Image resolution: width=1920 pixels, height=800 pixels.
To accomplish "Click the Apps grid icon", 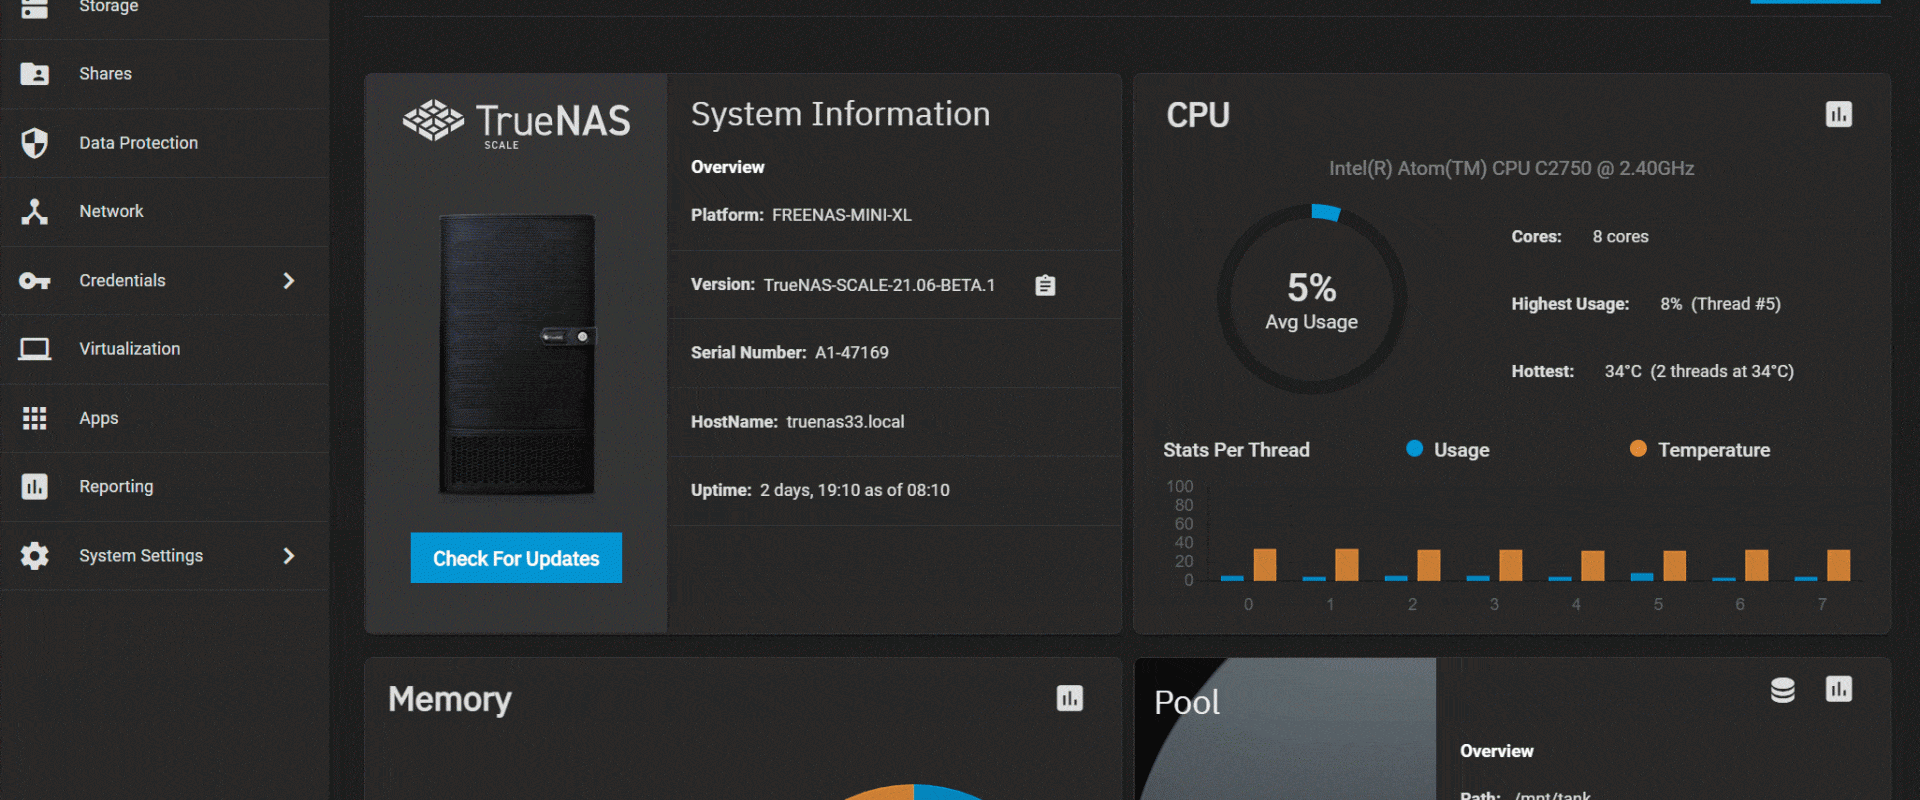I will point(35,418).
